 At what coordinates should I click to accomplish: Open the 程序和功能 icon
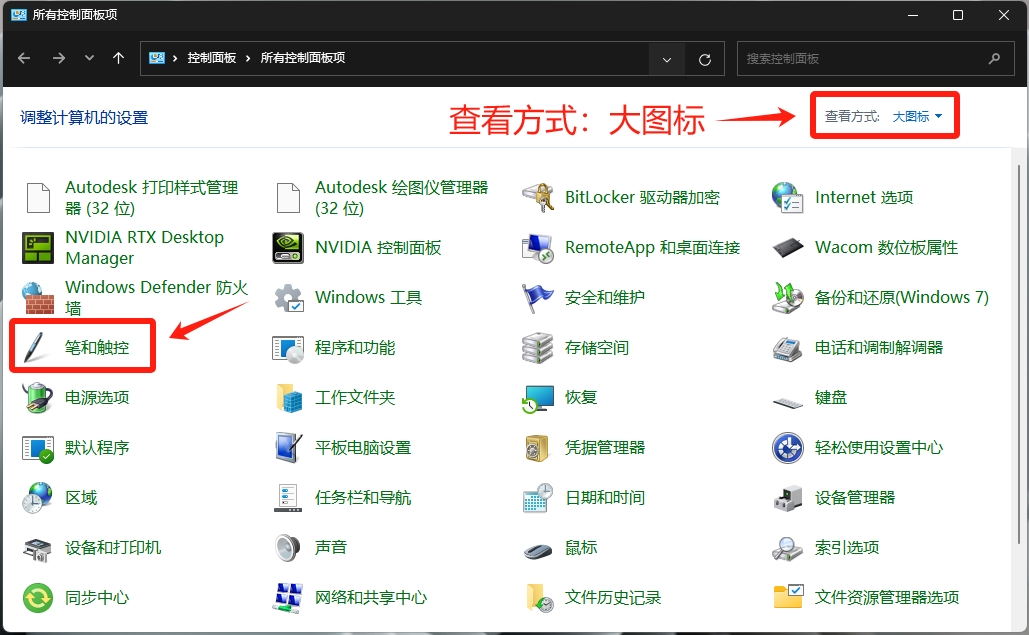tap(288, 348)
